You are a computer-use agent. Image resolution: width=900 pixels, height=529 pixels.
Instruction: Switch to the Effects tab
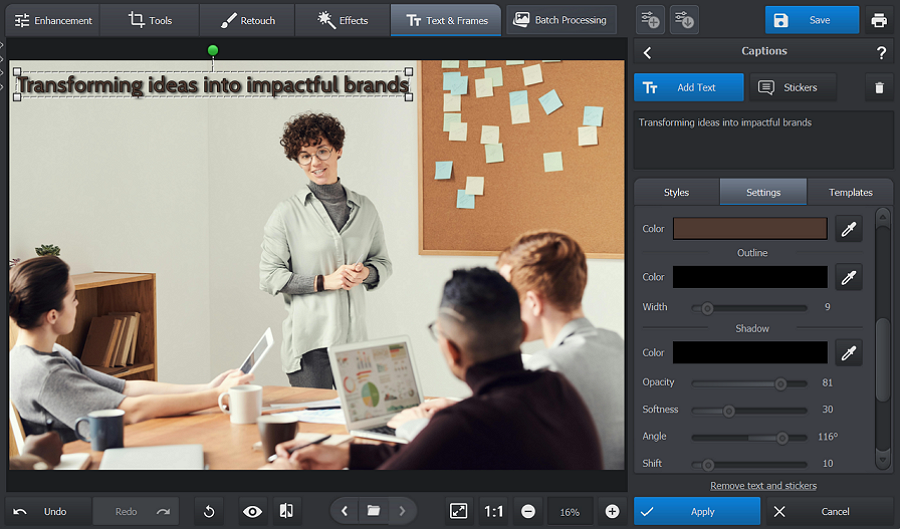(x=343, y=21)
